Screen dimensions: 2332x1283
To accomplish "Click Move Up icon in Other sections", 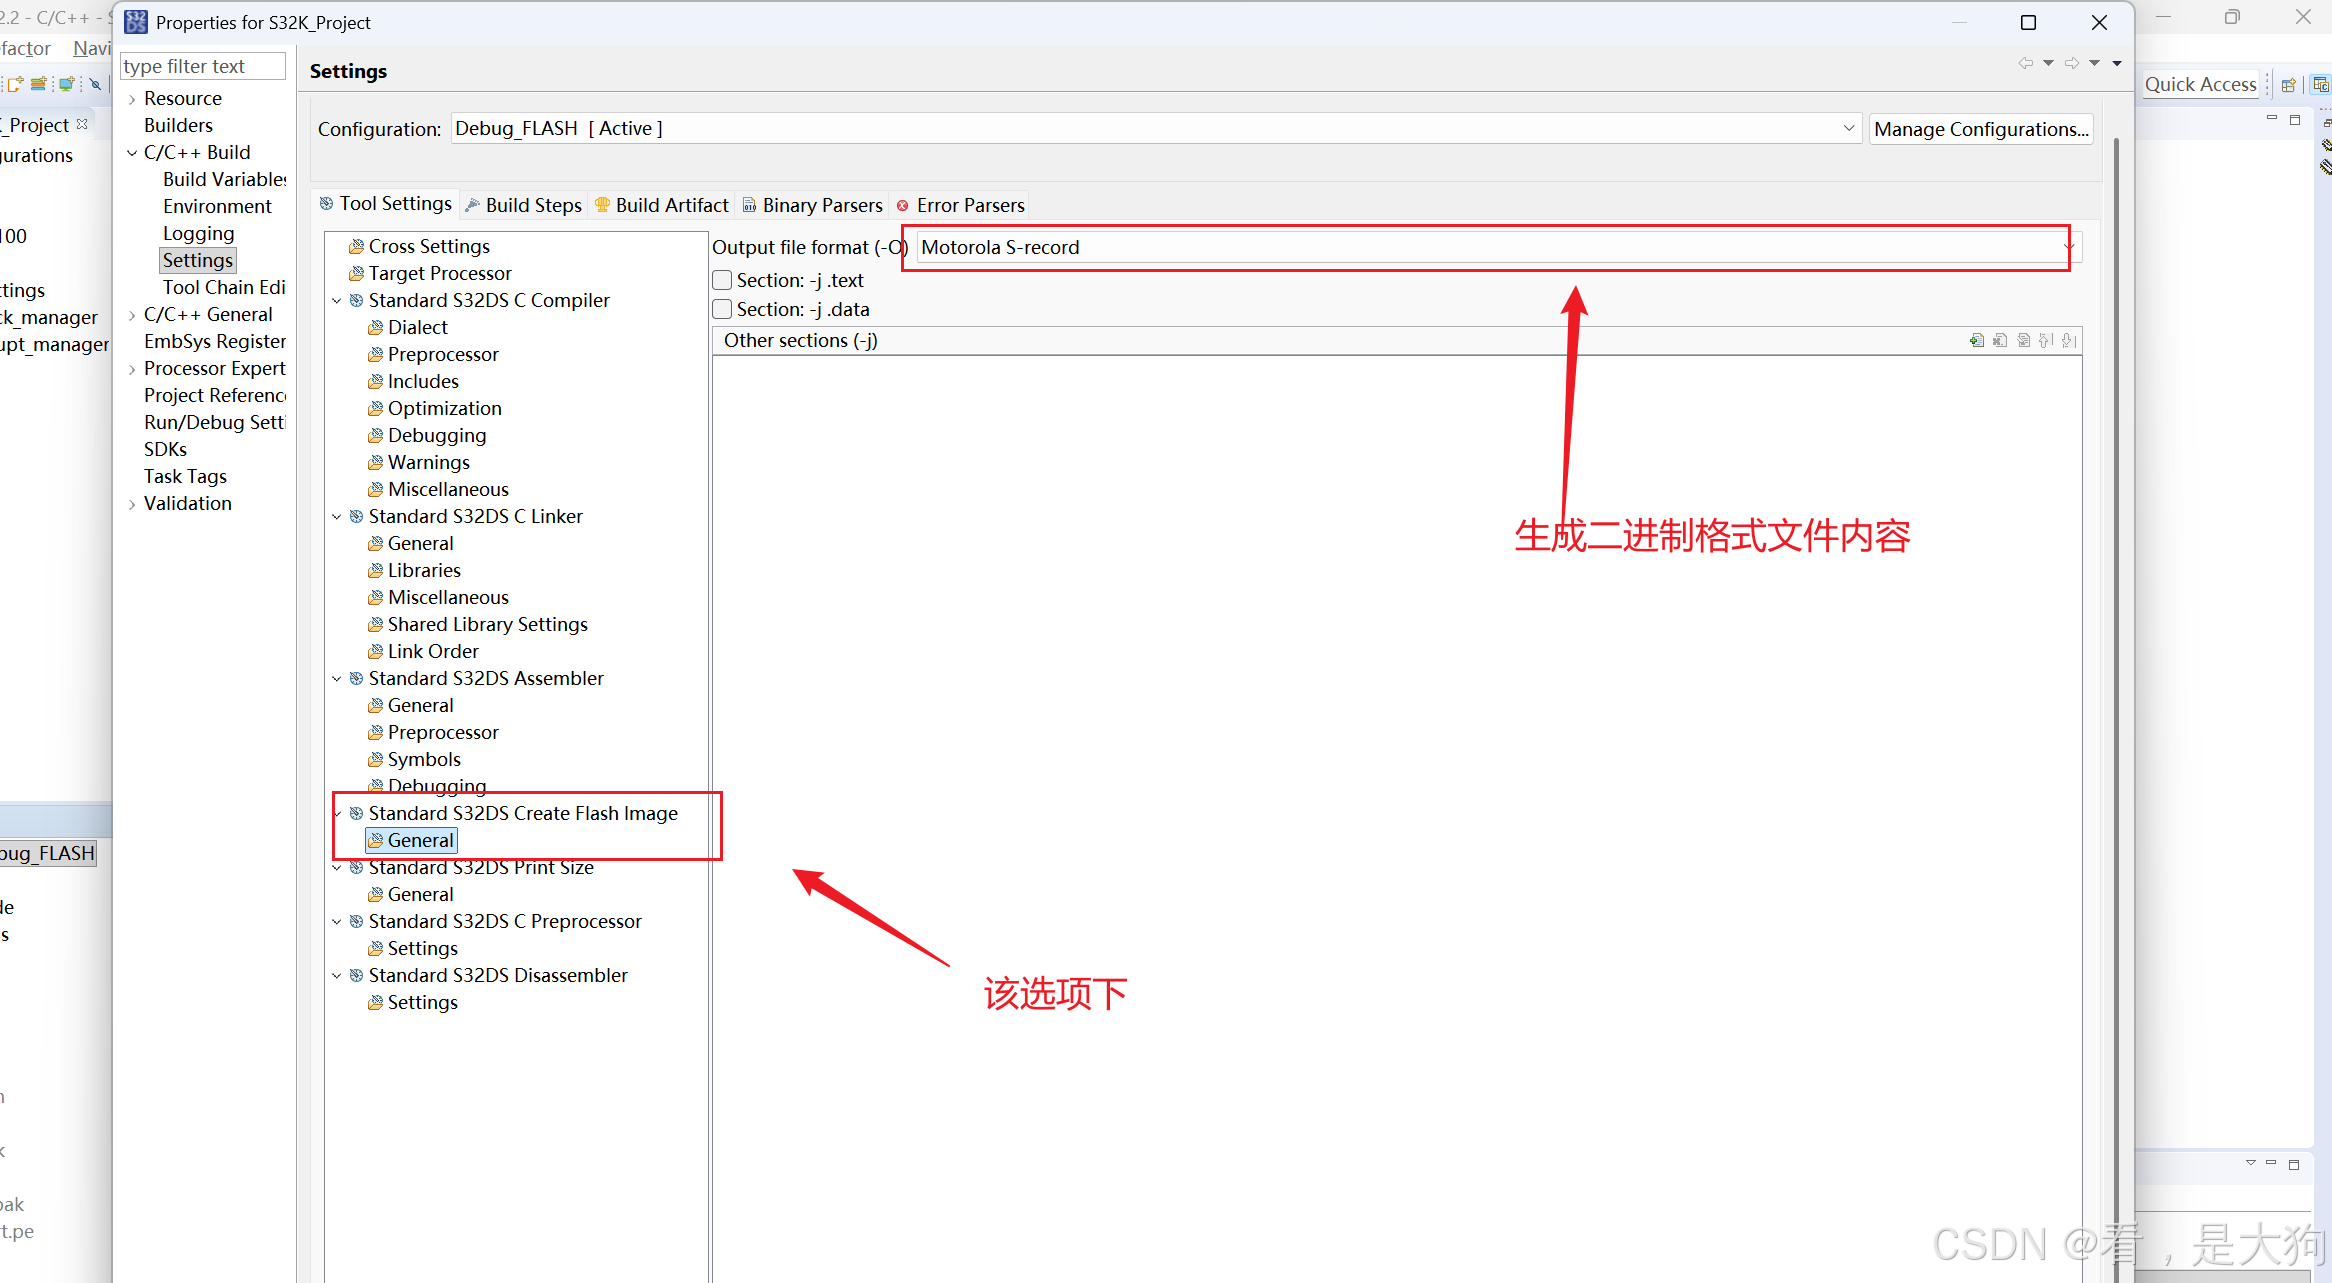I will [x=2046, y=341].
